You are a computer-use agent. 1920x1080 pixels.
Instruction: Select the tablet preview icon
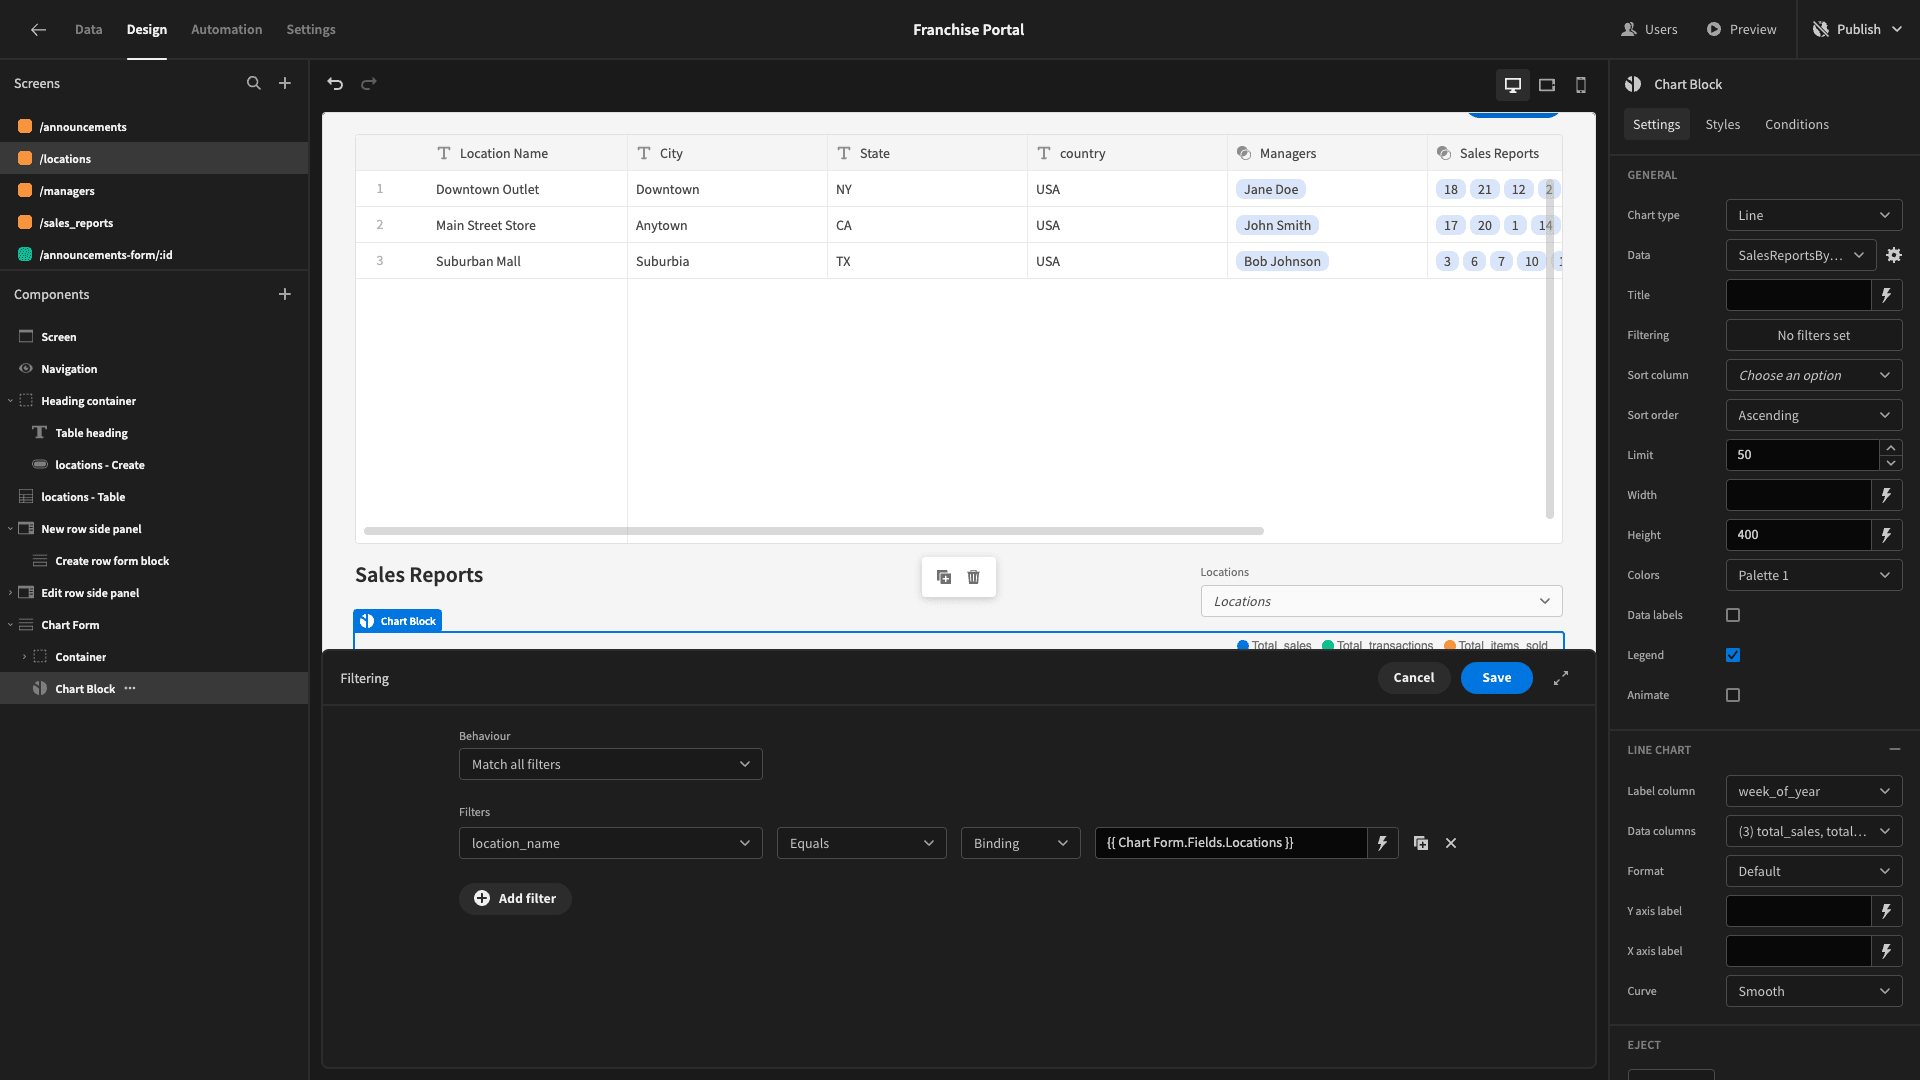click(1547, 85)
